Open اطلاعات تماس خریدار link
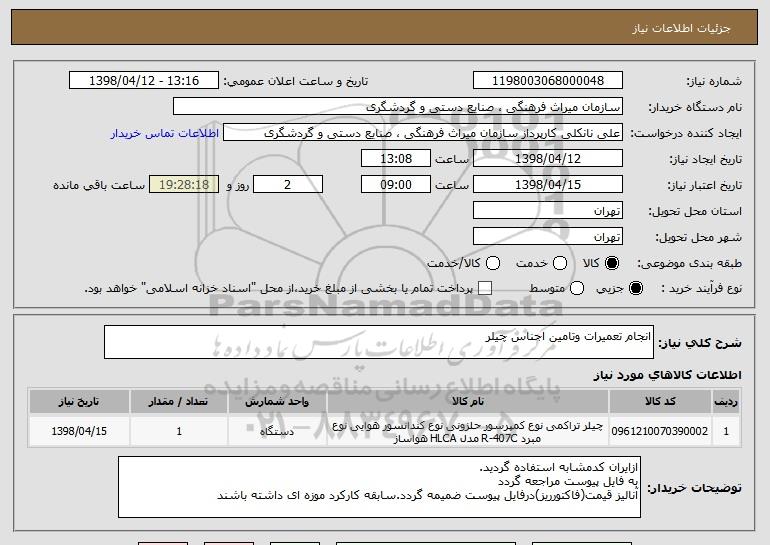 (x=165, y=133)
